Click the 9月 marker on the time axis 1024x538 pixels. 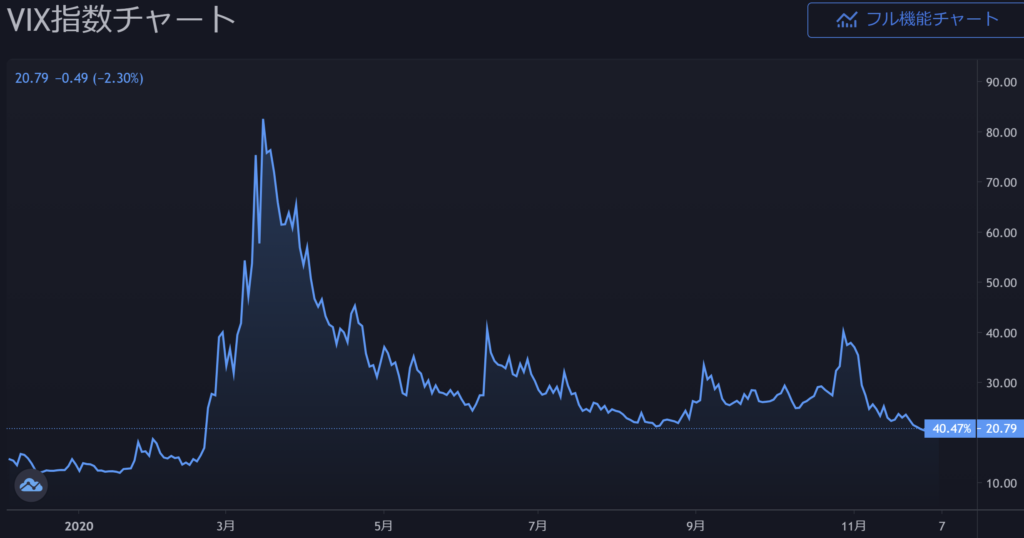click(x=696, y=524)
